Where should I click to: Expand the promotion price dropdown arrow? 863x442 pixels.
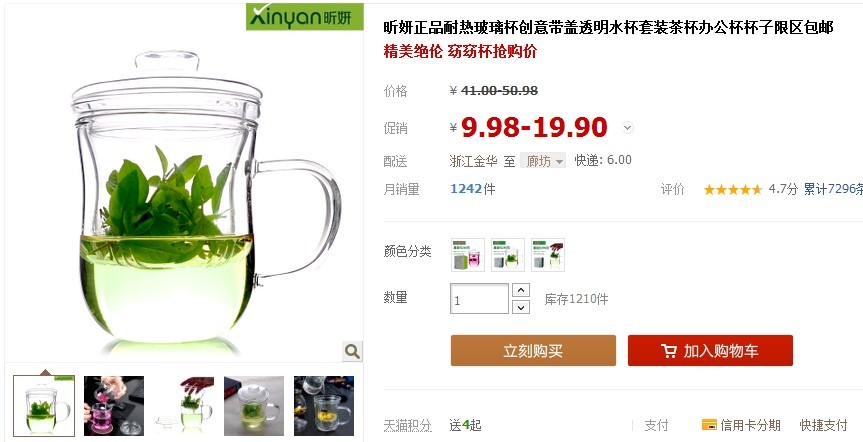point(627,128)
